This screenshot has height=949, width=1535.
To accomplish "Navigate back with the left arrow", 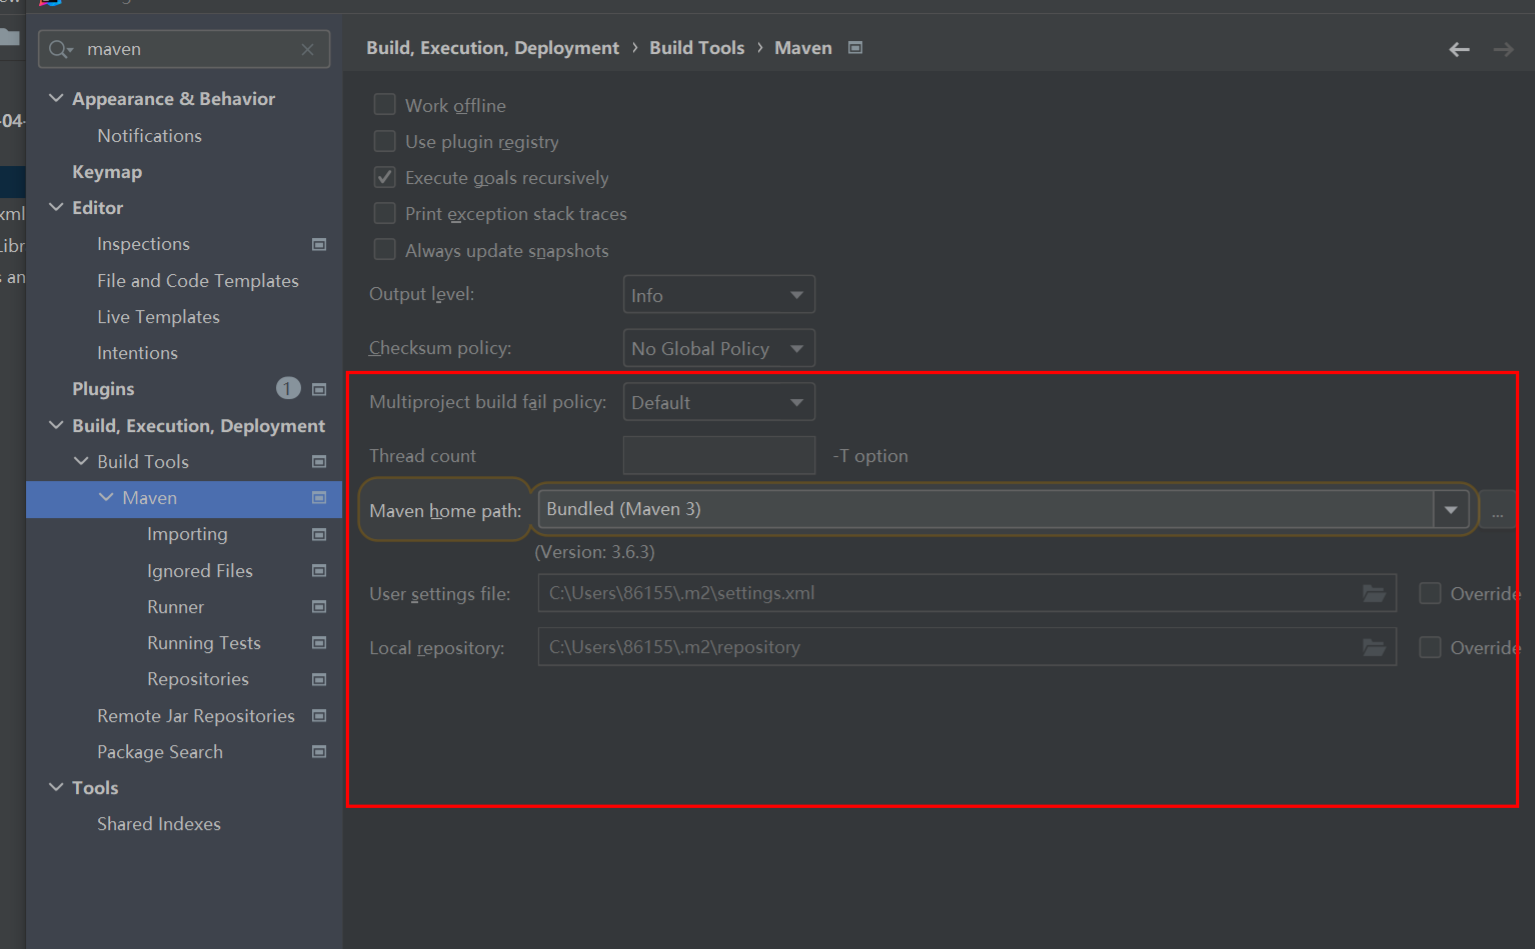I will 1459,49.
